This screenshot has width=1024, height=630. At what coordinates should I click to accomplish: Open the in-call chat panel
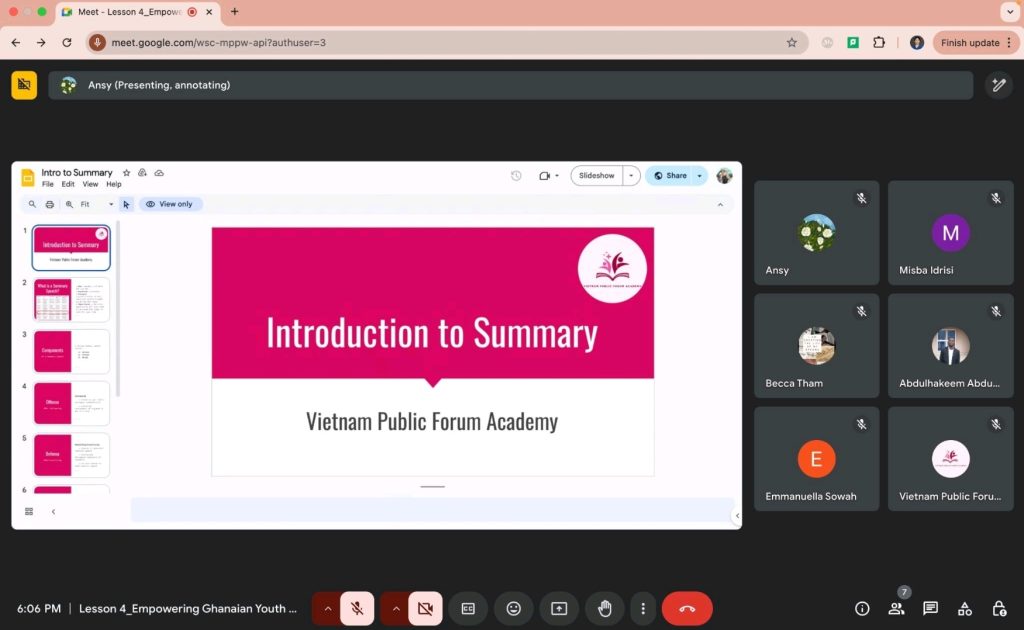(x=930, y=608)
